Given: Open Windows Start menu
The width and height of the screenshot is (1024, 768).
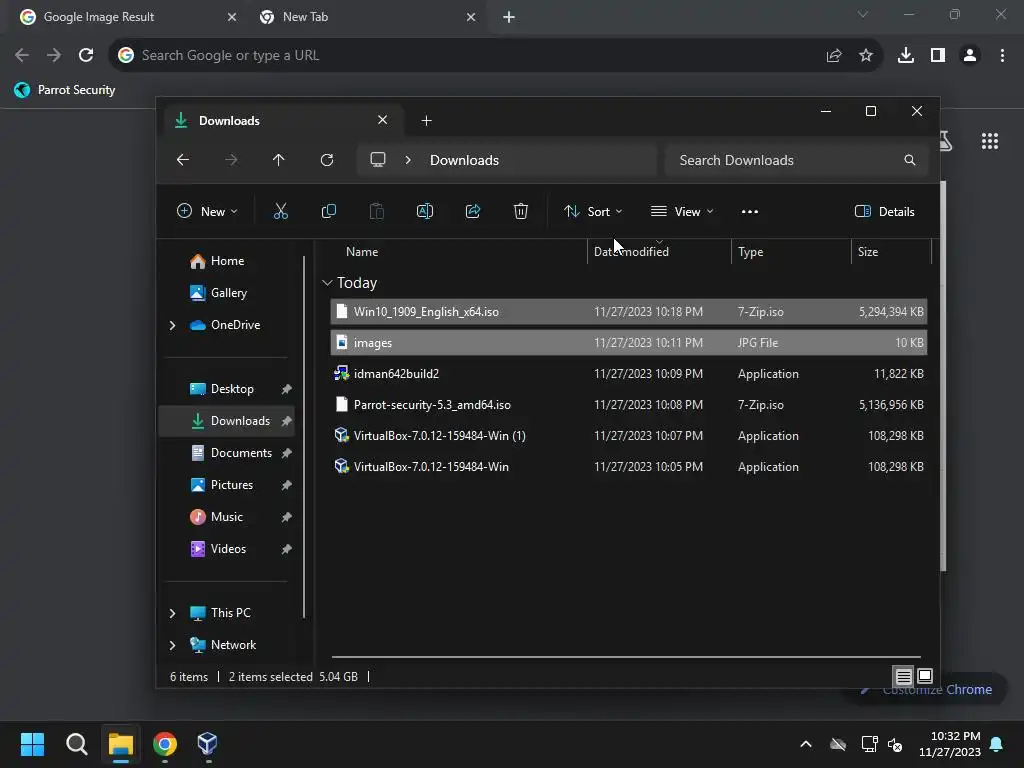Looking at the screenshot, I should 32,744.
